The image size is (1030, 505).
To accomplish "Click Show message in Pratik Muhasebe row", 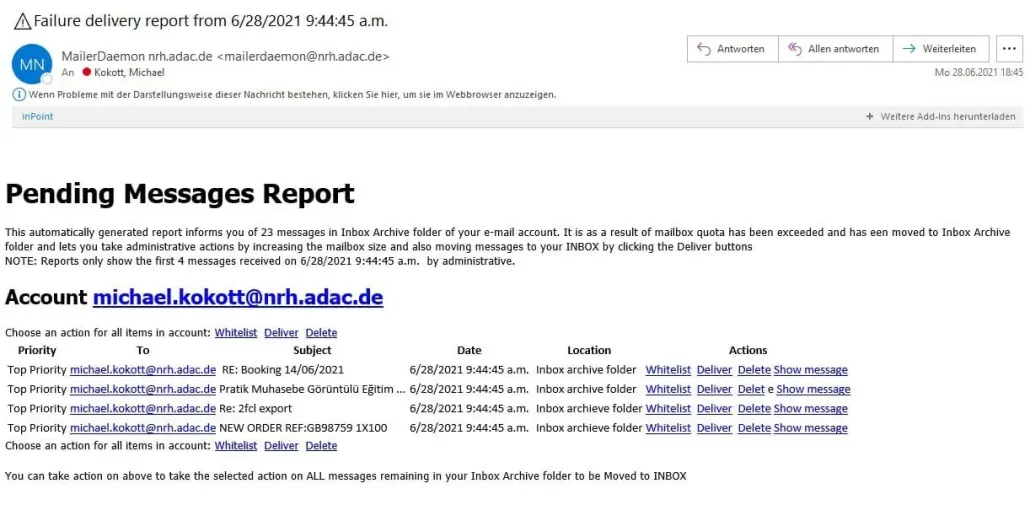I will (813, 389).
